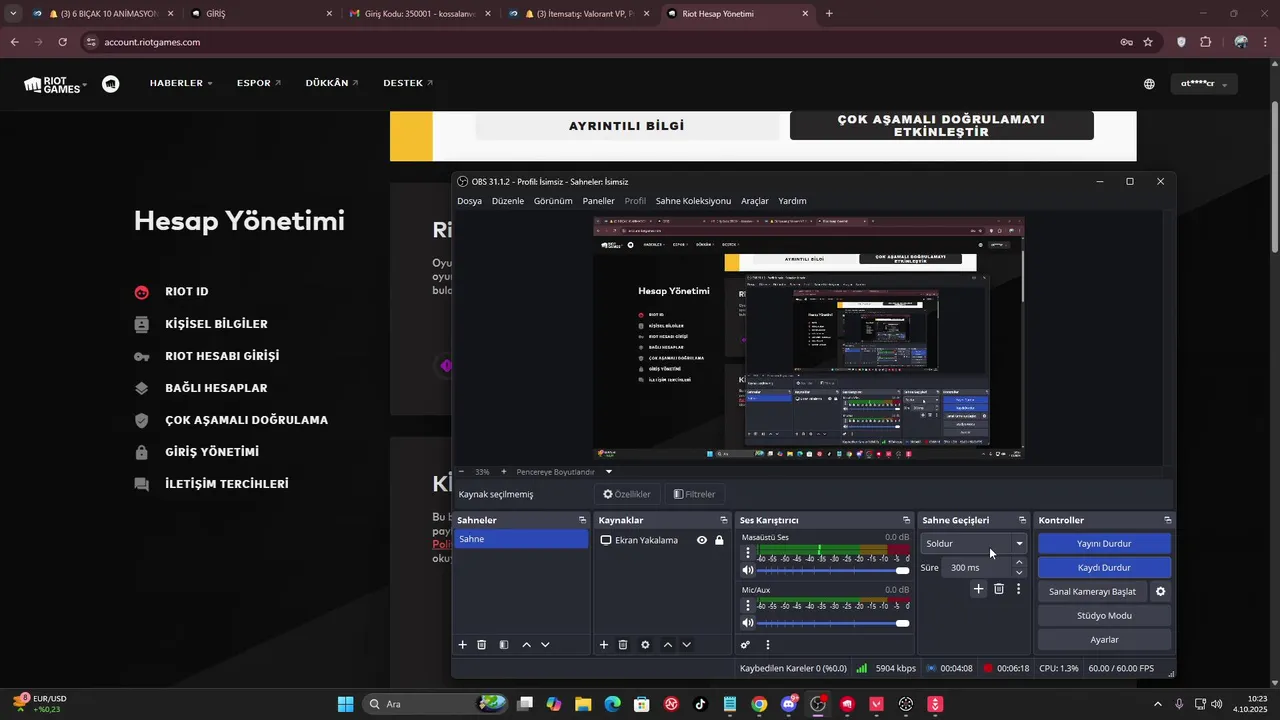
Task: Open advanced audio properties gears icon
Action: click(x=745, y=645)
